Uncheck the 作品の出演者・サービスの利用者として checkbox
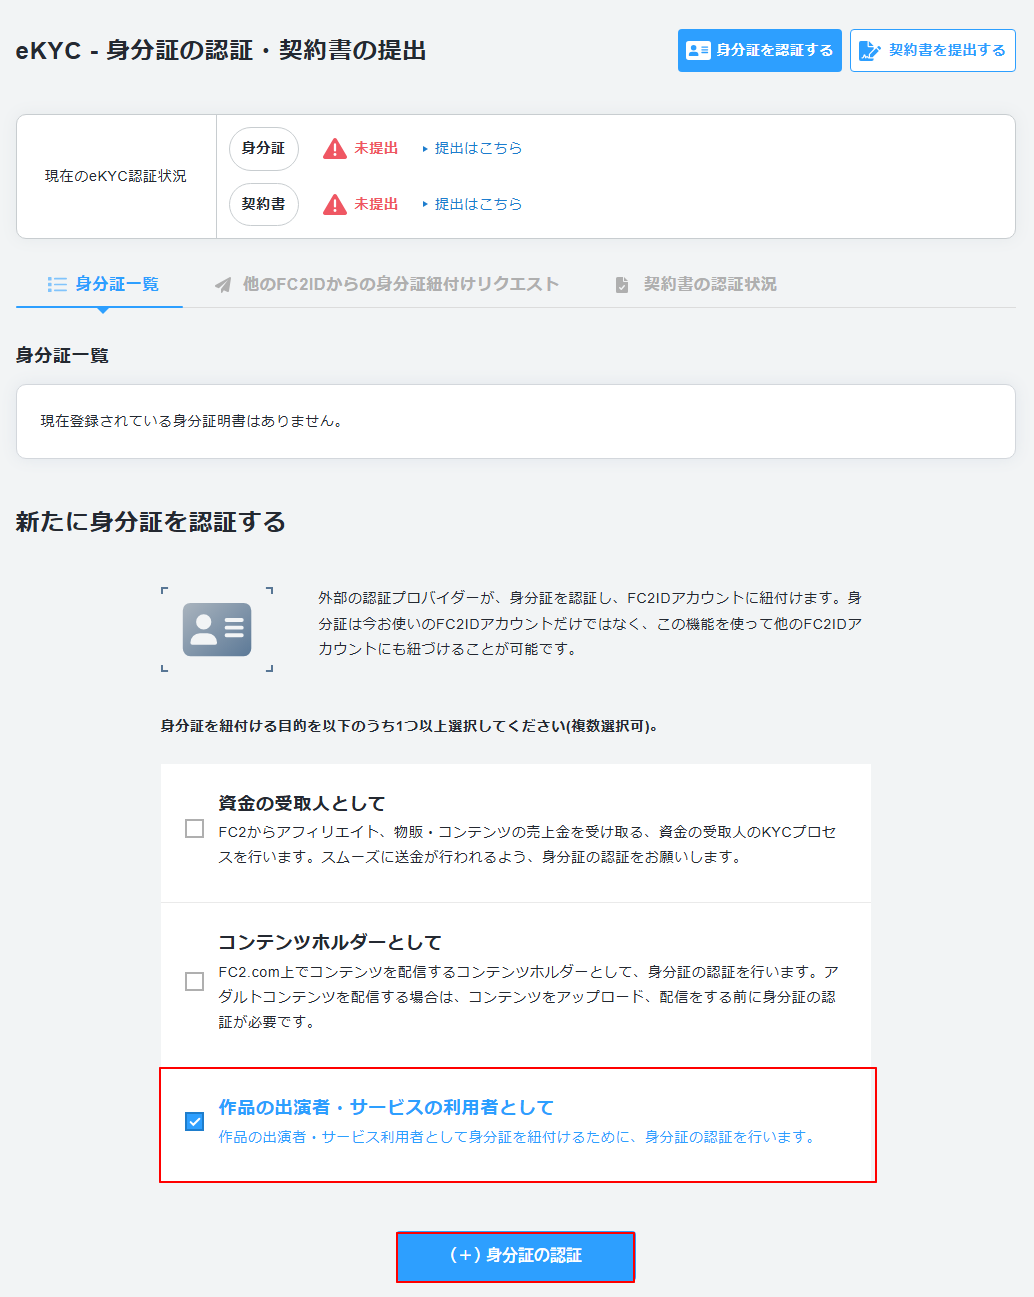Viewport: 1034px width, 1297px height. pyautogui.click(x=195, y=1121)
